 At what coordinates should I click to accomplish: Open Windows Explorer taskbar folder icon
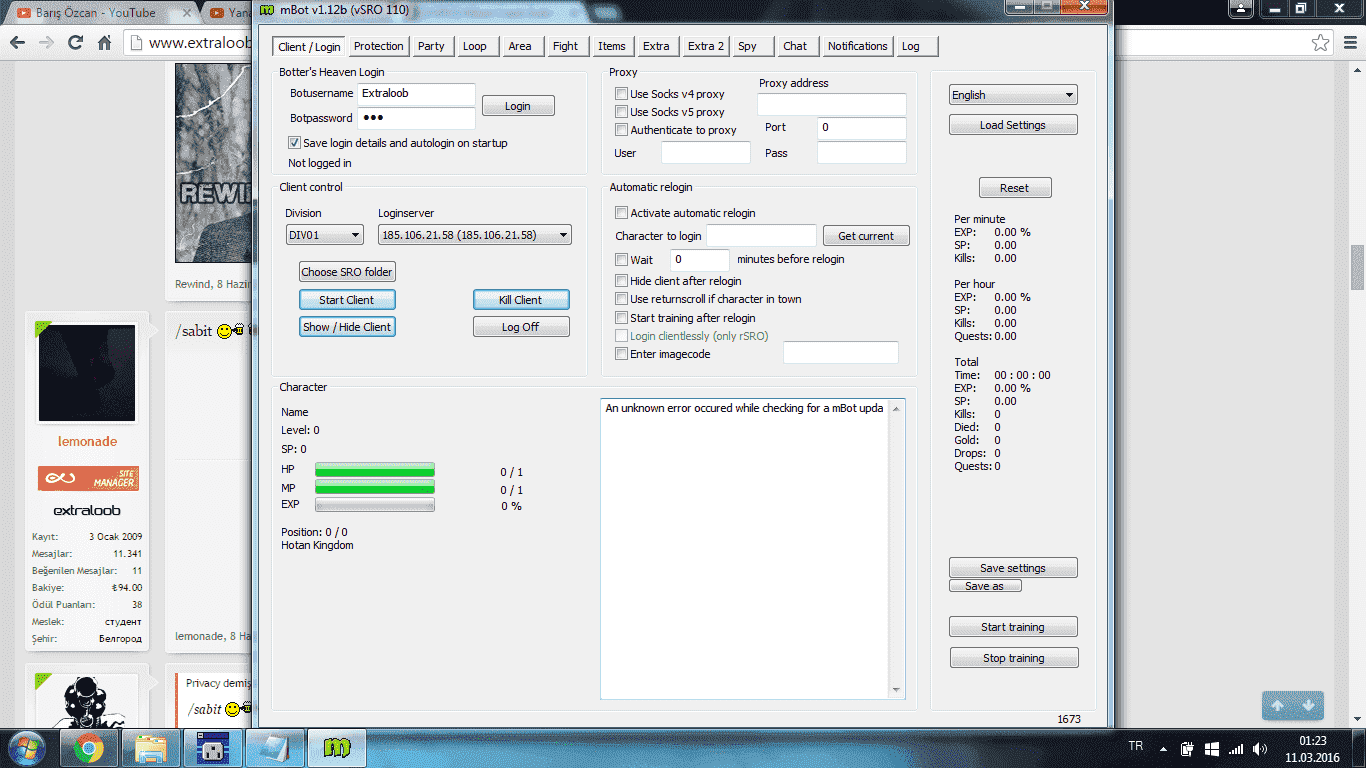(151, 748)
